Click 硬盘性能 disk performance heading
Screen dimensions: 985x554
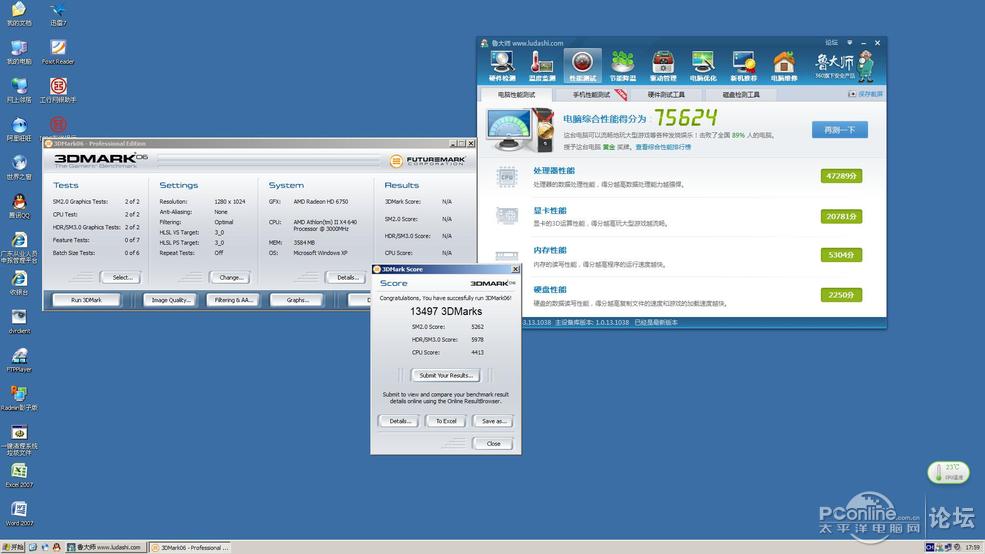550,290
